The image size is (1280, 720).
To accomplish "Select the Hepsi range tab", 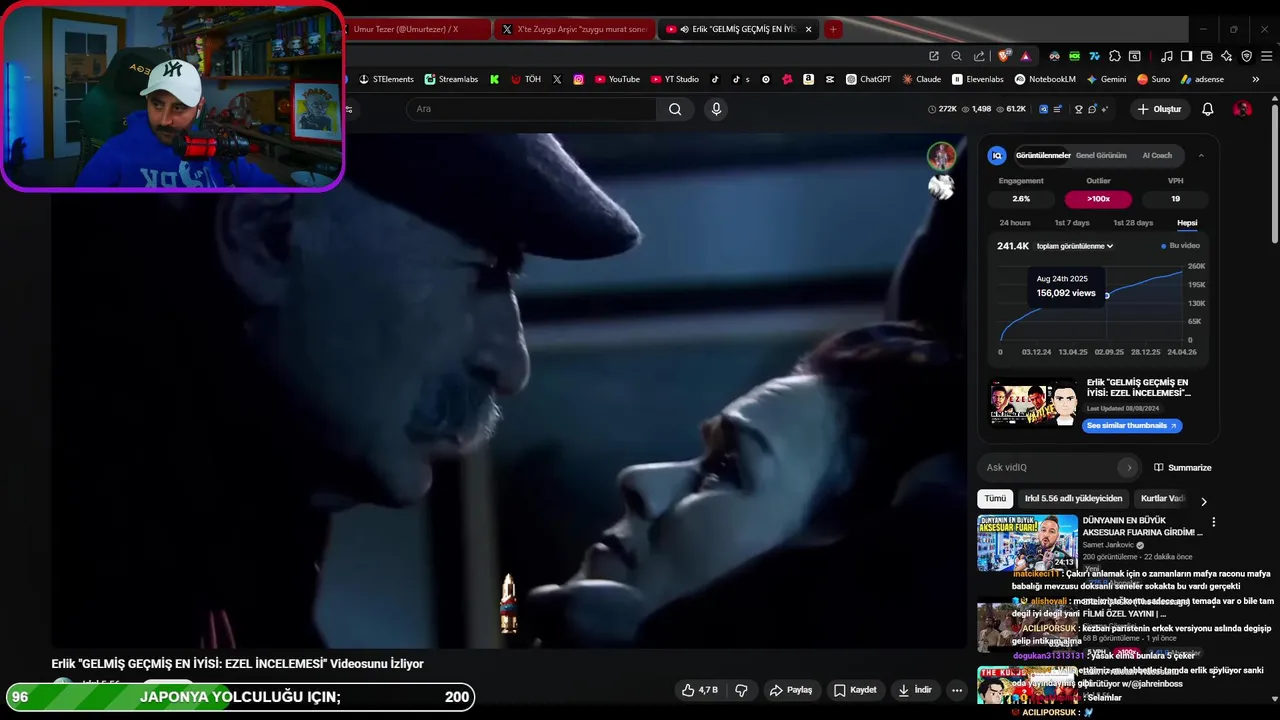I will tap(1187, 223).
